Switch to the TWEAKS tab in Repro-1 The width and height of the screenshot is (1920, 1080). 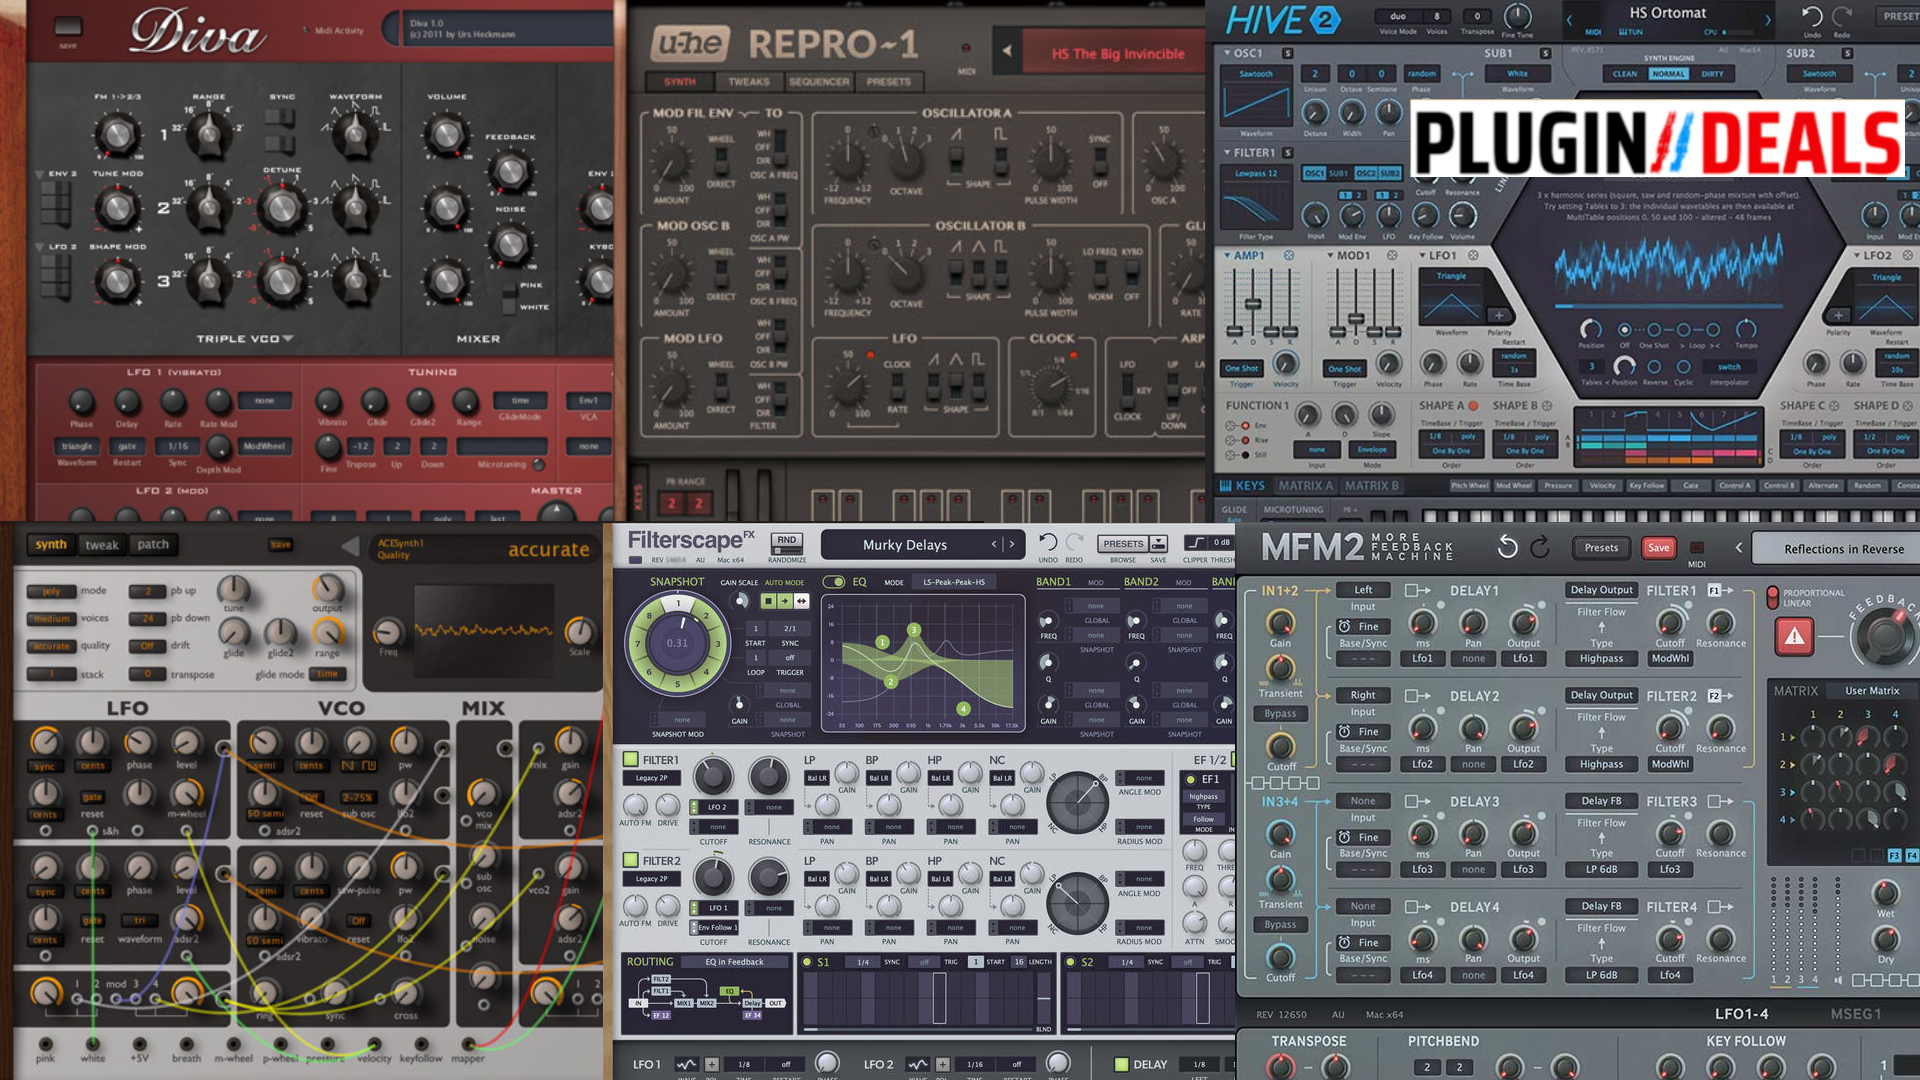coord(748,82)
